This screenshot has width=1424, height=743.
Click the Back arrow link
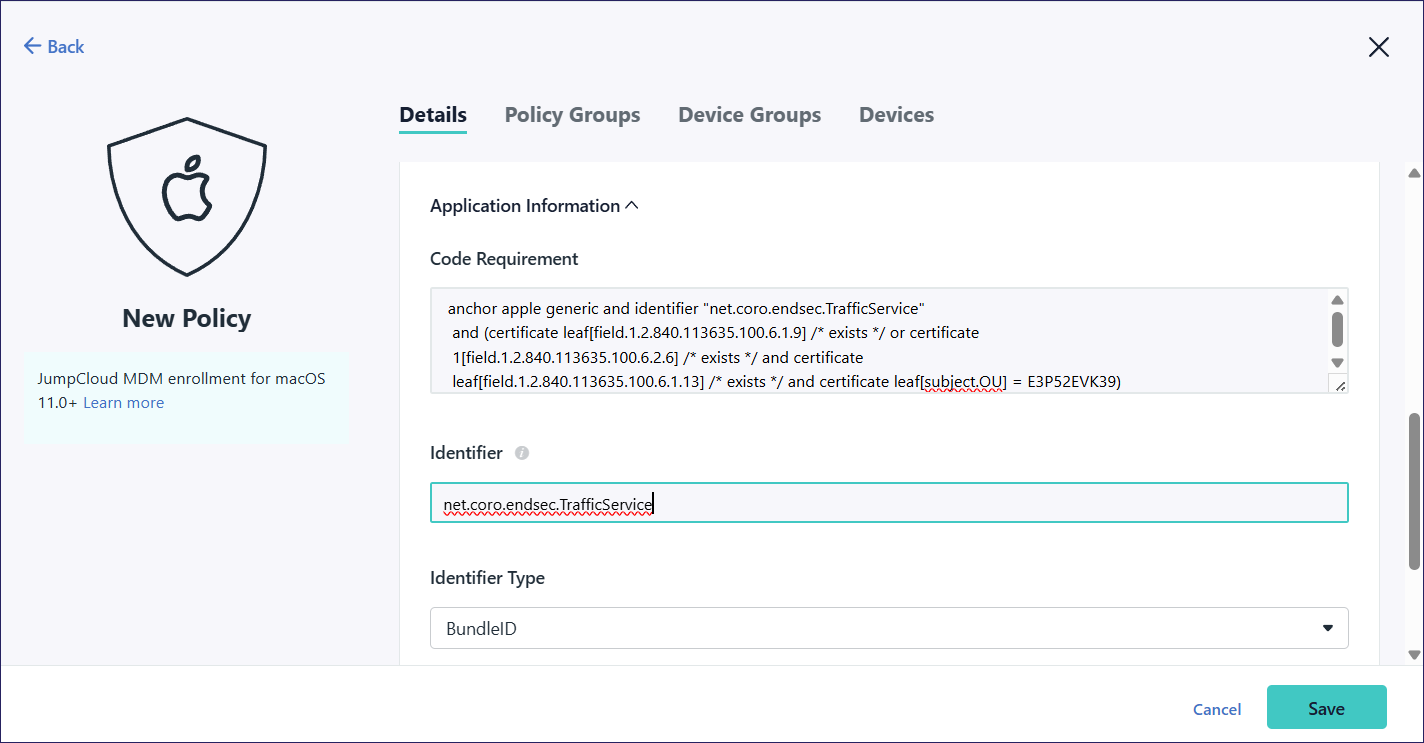pos(54,46)
